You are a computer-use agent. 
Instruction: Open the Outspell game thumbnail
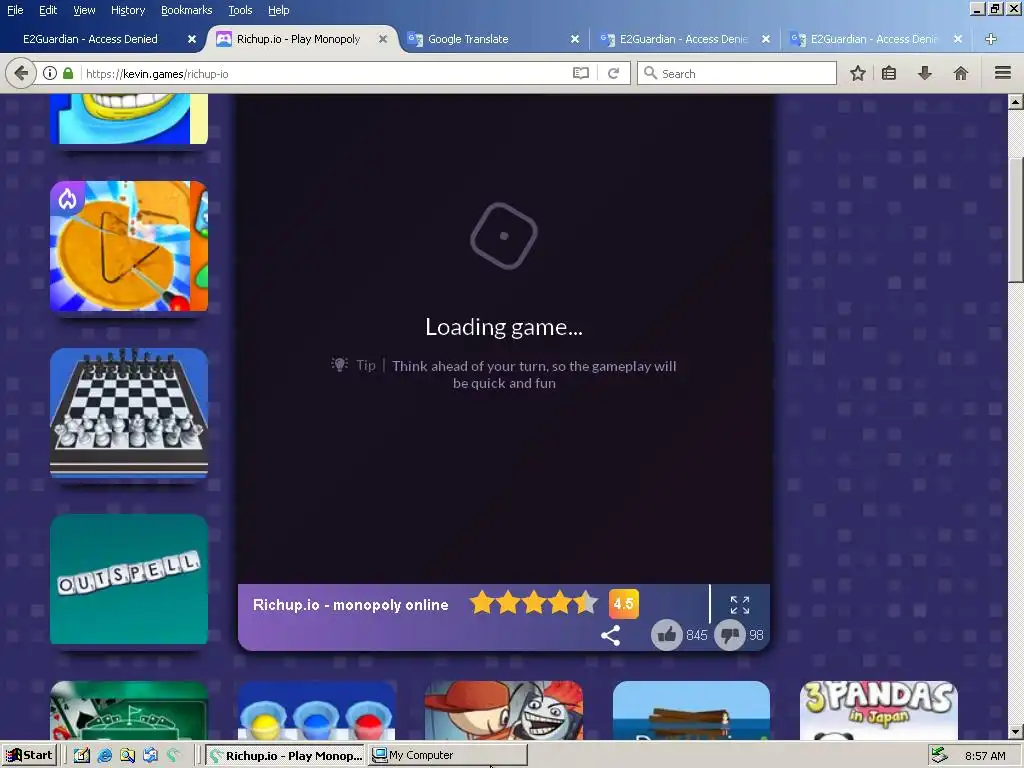pyautogui.click(x=129, y=579)
